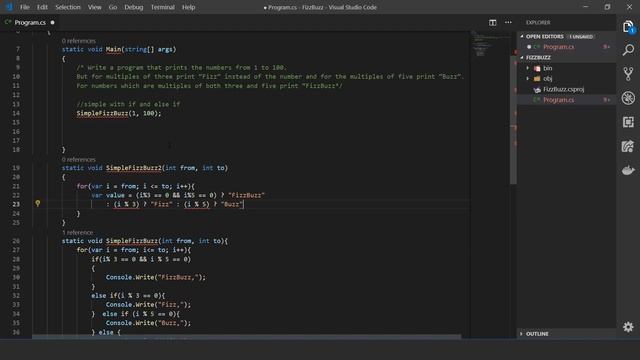The height and width of the screenshot is (360, 640).
Task: Open the Terminal menu
Action: click(162, 7)
